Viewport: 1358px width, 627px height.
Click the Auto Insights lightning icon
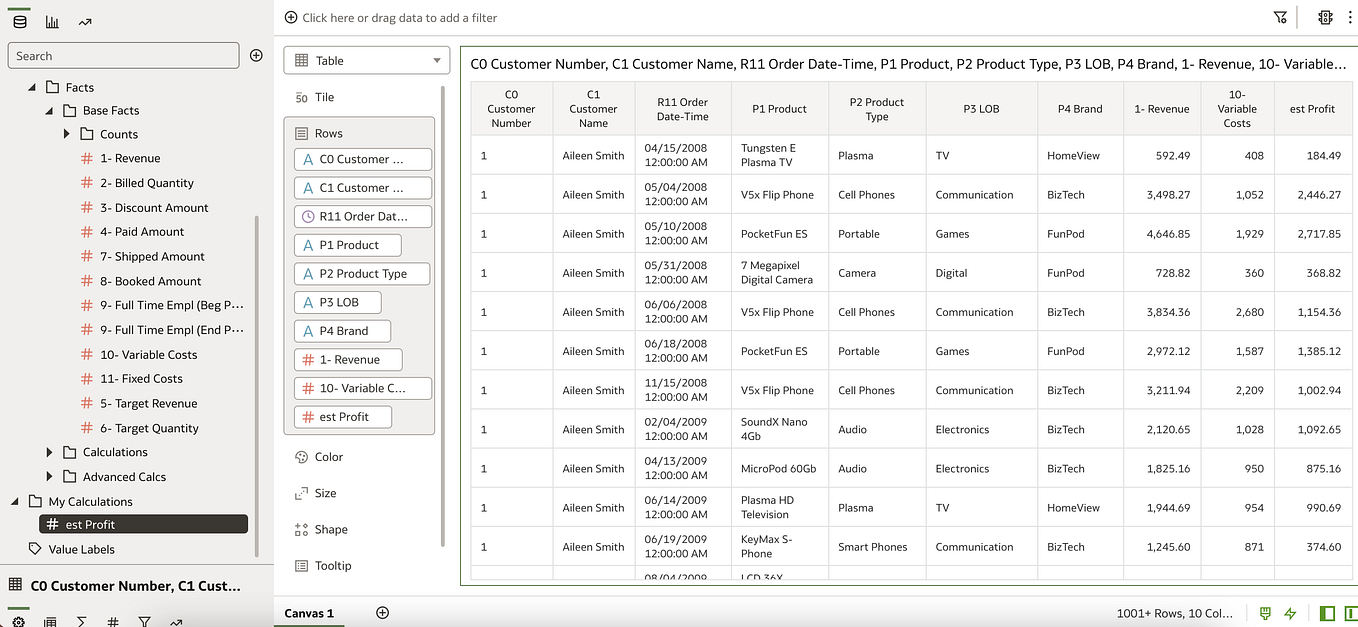1290,613
